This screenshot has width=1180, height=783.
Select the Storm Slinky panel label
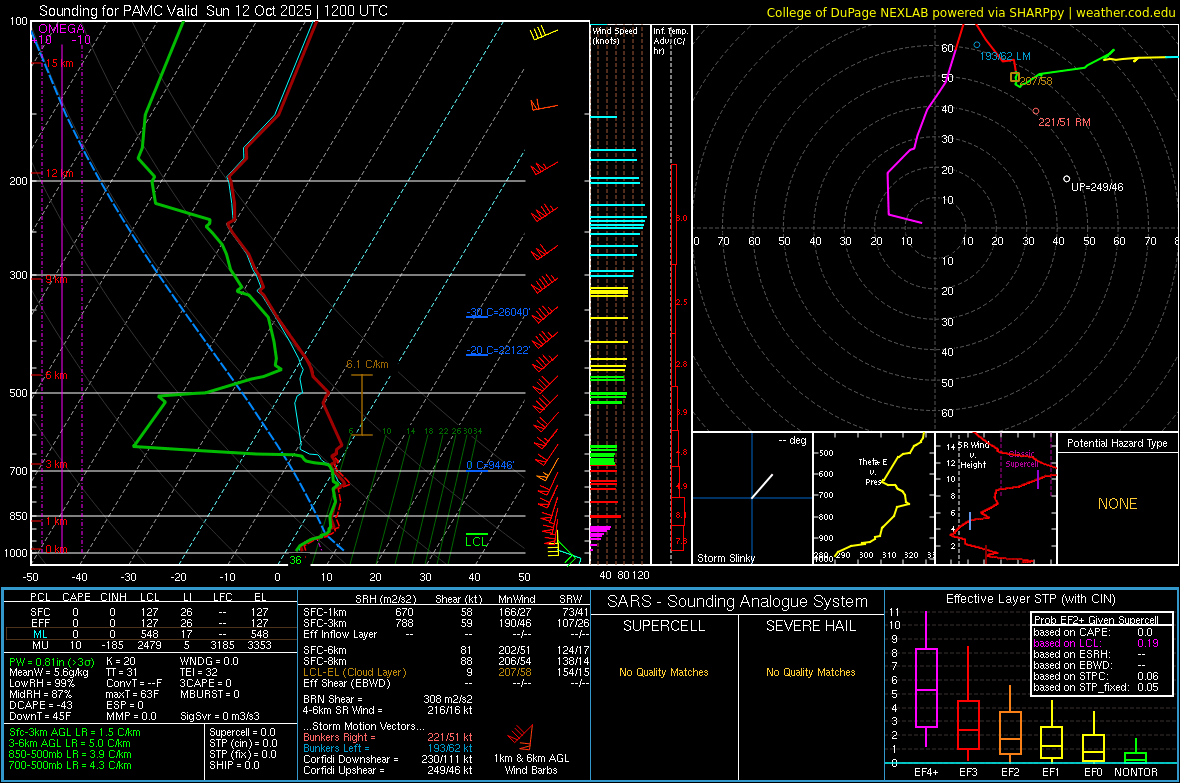click(725, 558)
